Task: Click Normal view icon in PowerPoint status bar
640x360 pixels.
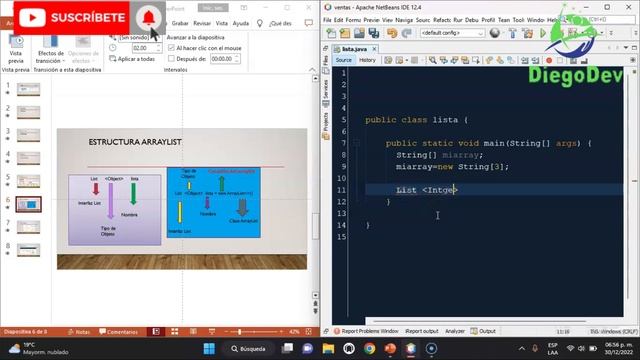Action: [x=156, y=331]
